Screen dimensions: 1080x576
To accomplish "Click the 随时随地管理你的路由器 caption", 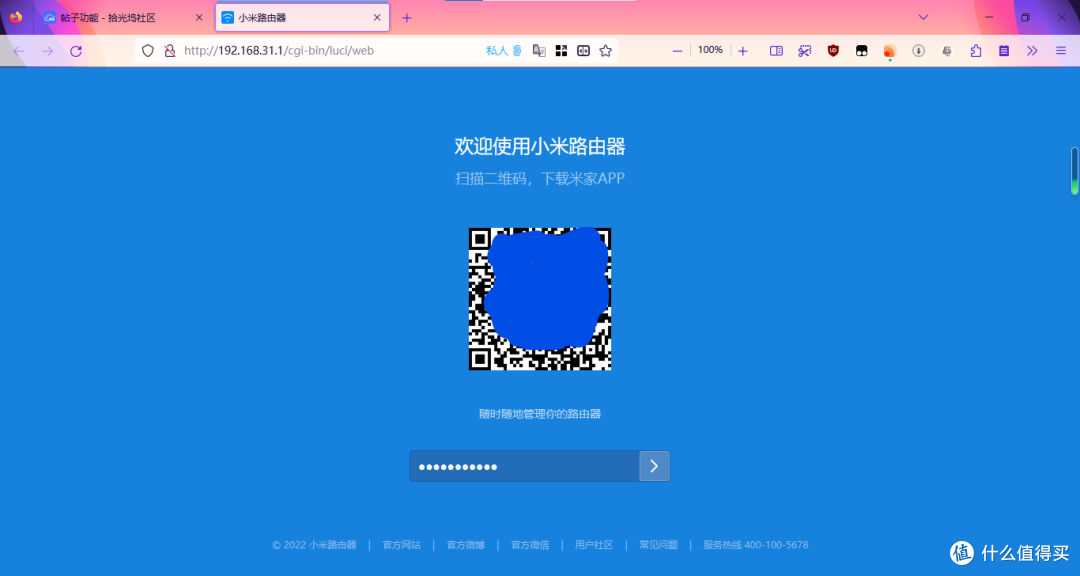I will pos(540,414).
